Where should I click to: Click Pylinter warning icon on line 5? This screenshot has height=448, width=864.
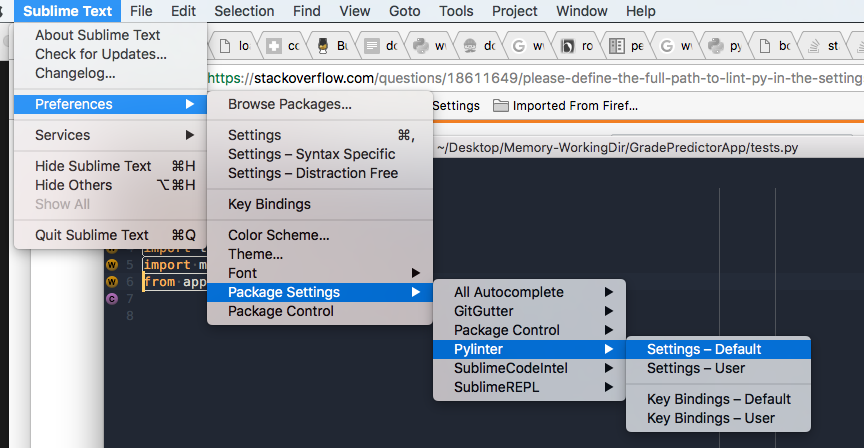pos(112,265)
